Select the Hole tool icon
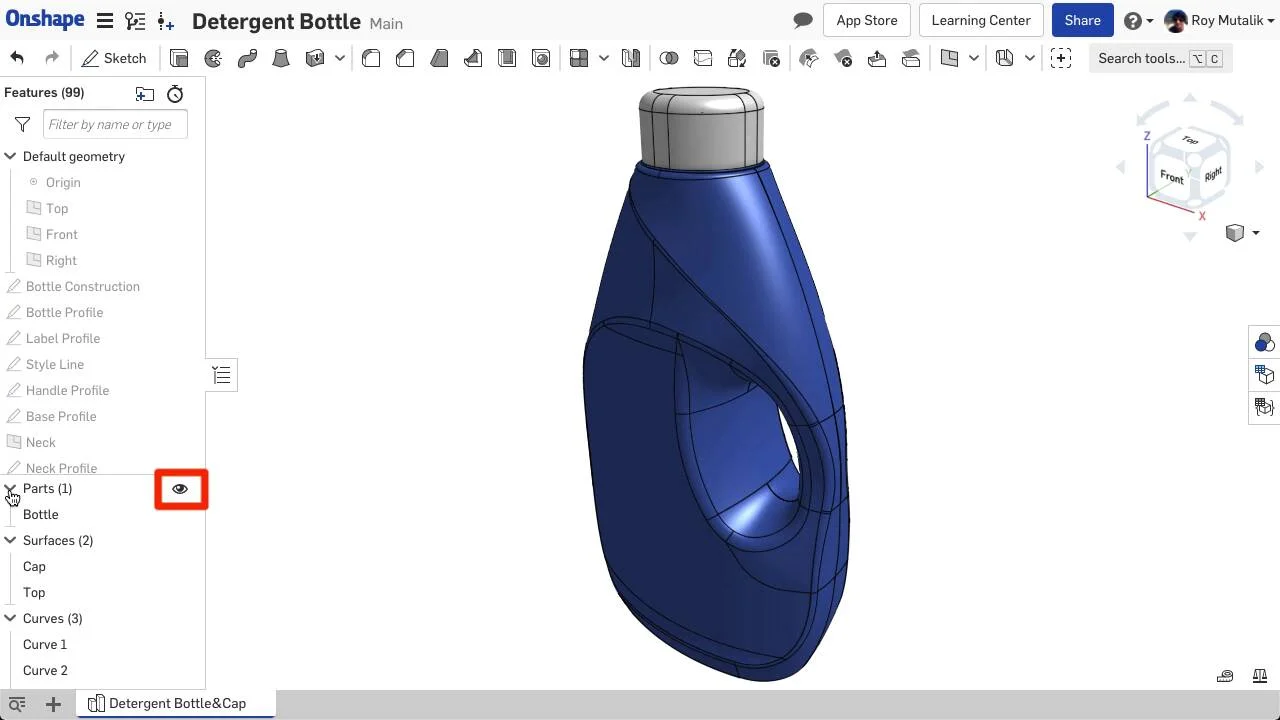 (541, 58)
